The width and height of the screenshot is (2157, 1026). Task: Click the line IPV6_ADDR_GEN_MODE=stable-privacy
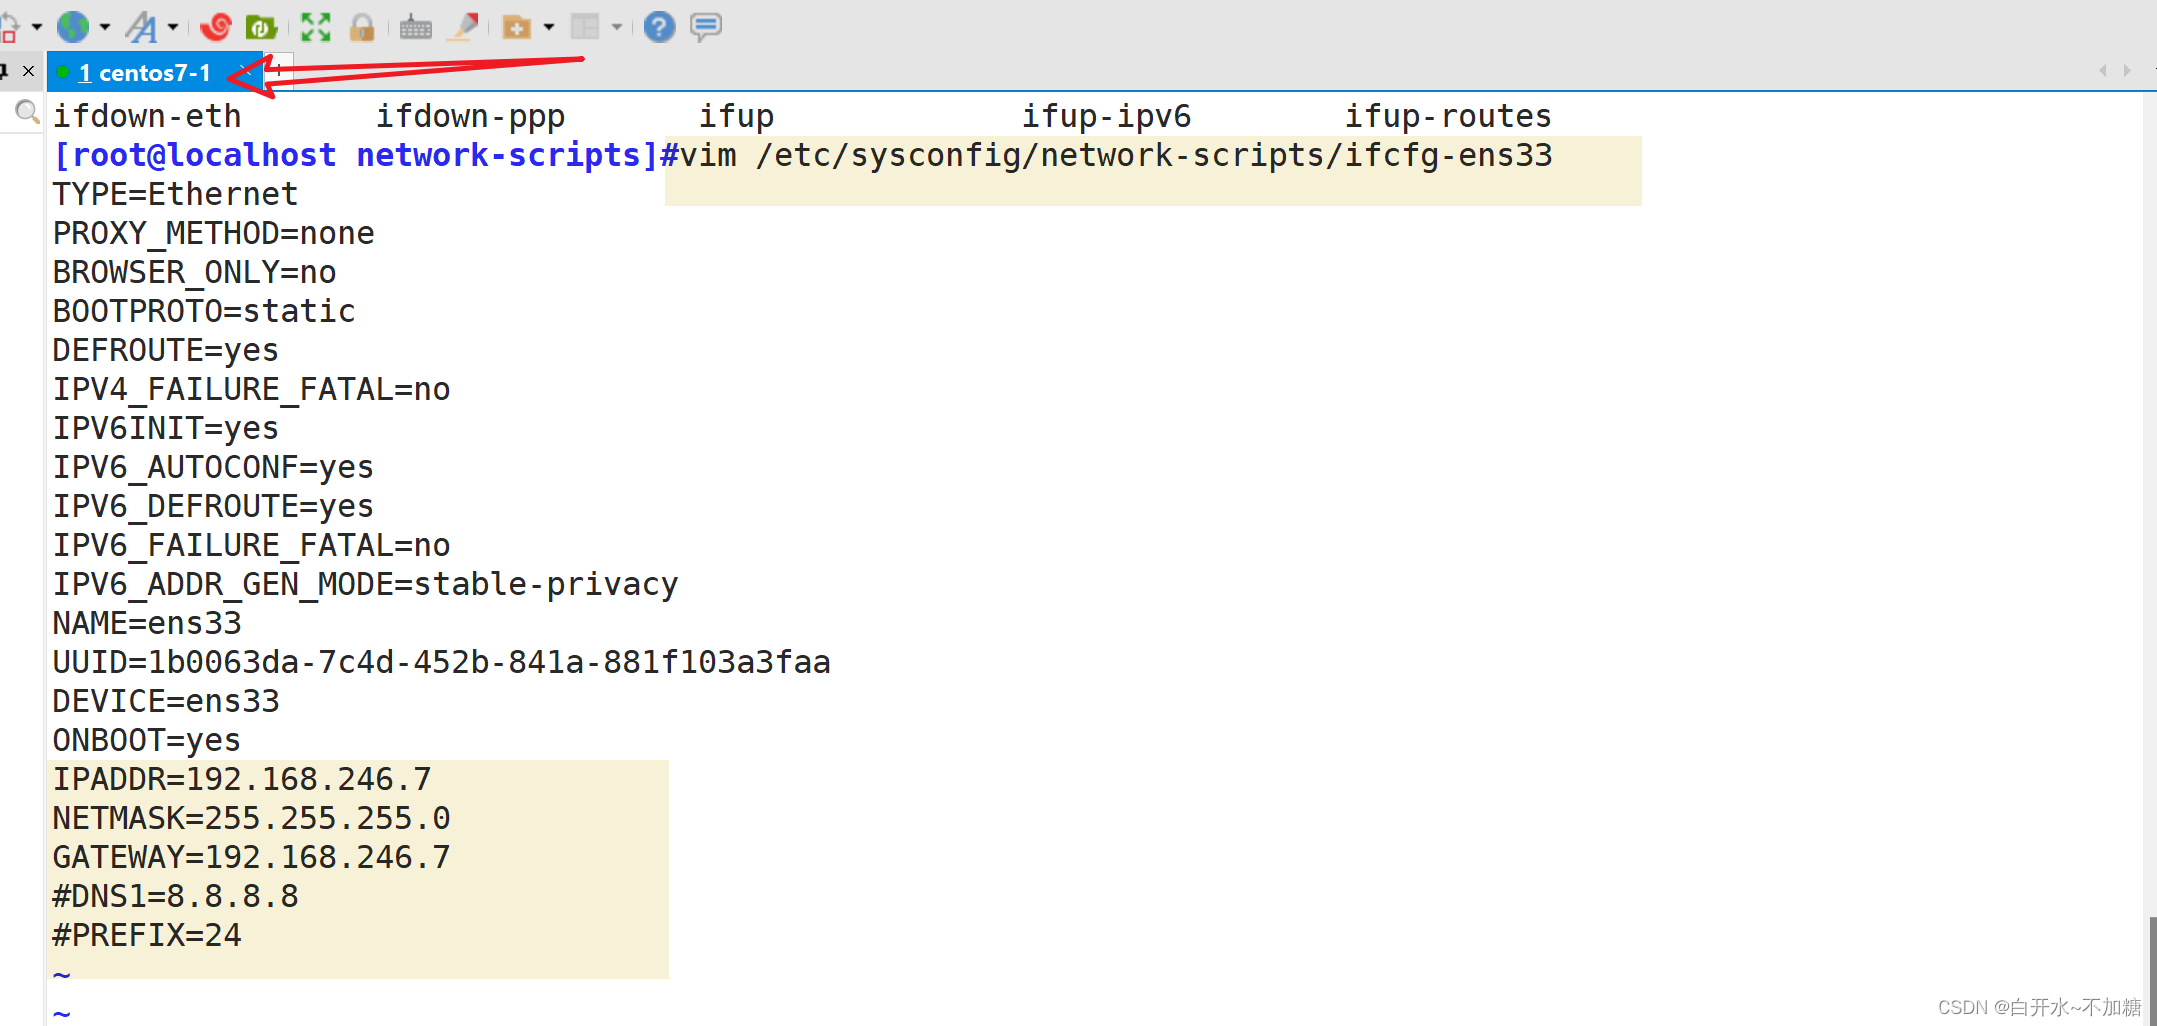pyautogui.click(x=366, y=584)
